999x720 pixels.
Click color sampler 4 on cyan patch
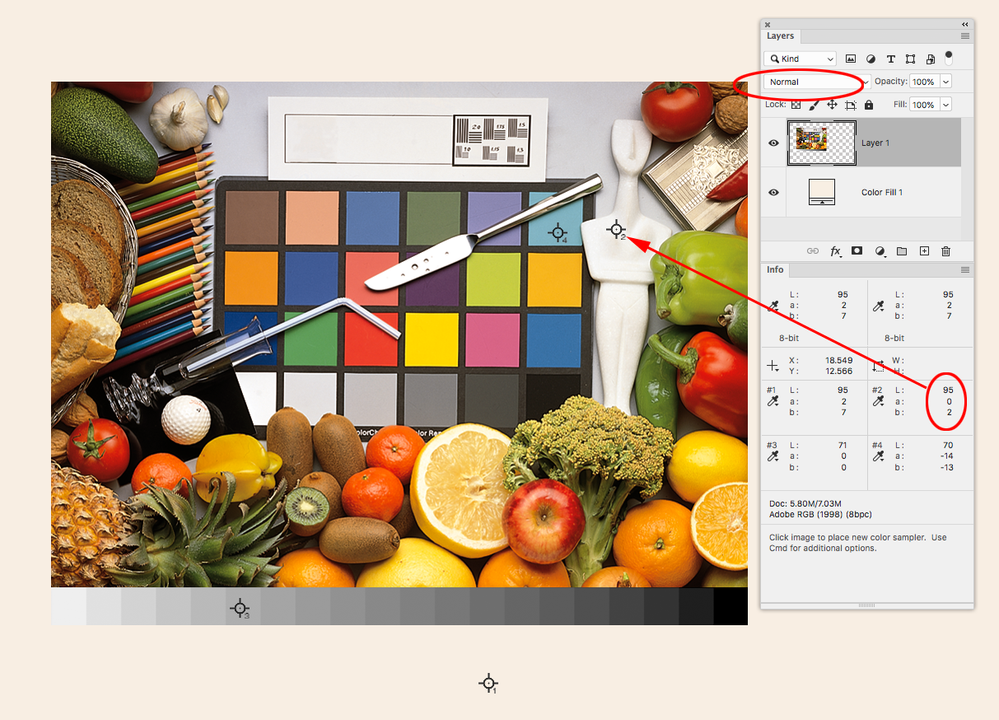(x=557, y=233)
